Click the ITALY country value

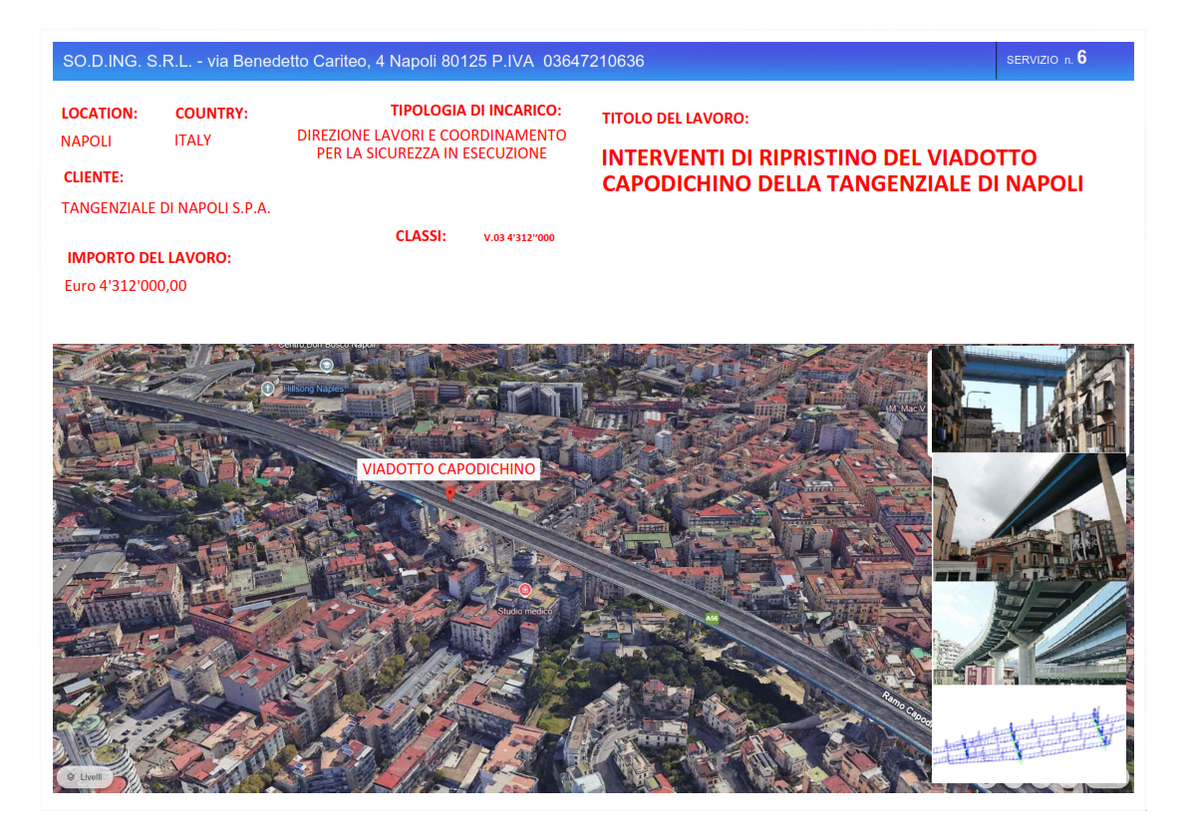193,141
